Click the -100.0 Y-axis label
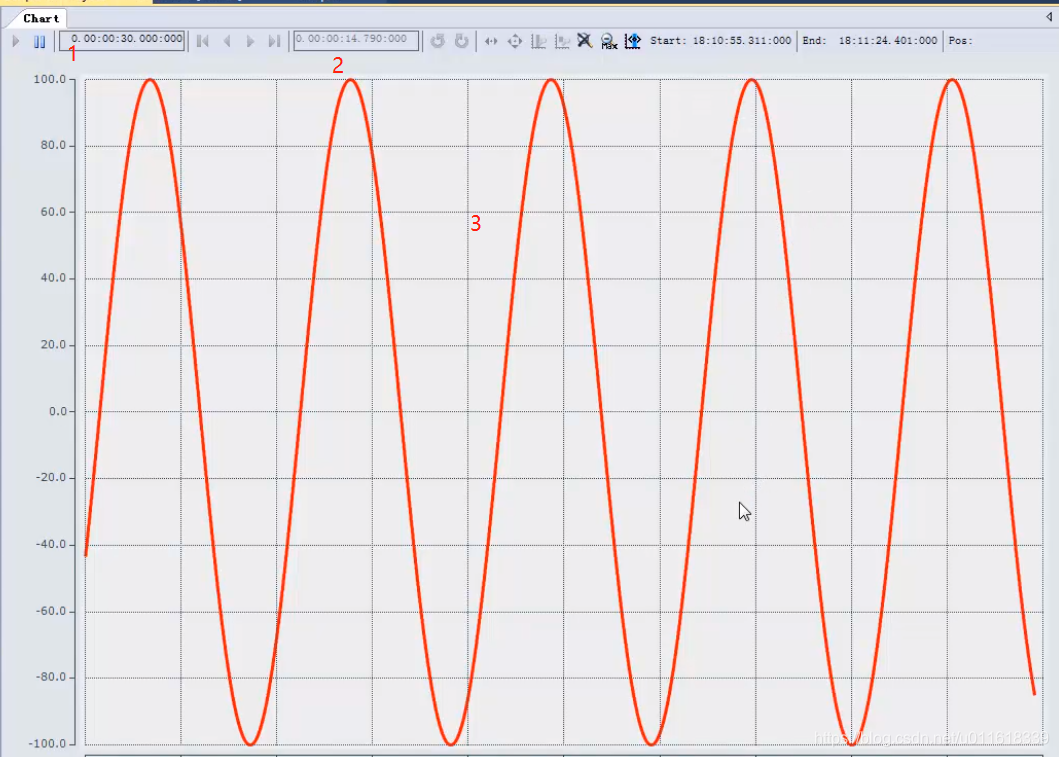 (47, 743)
